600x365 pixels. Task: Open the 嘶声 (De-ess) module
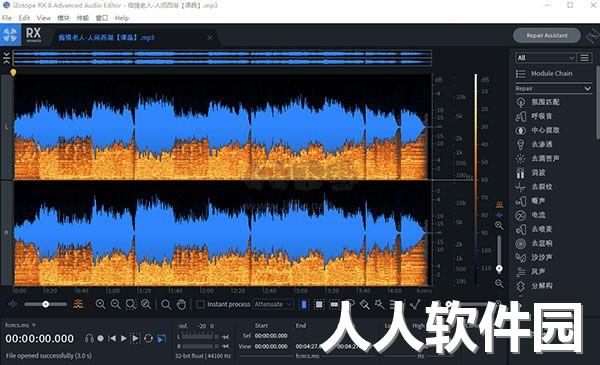pos(531,201)
